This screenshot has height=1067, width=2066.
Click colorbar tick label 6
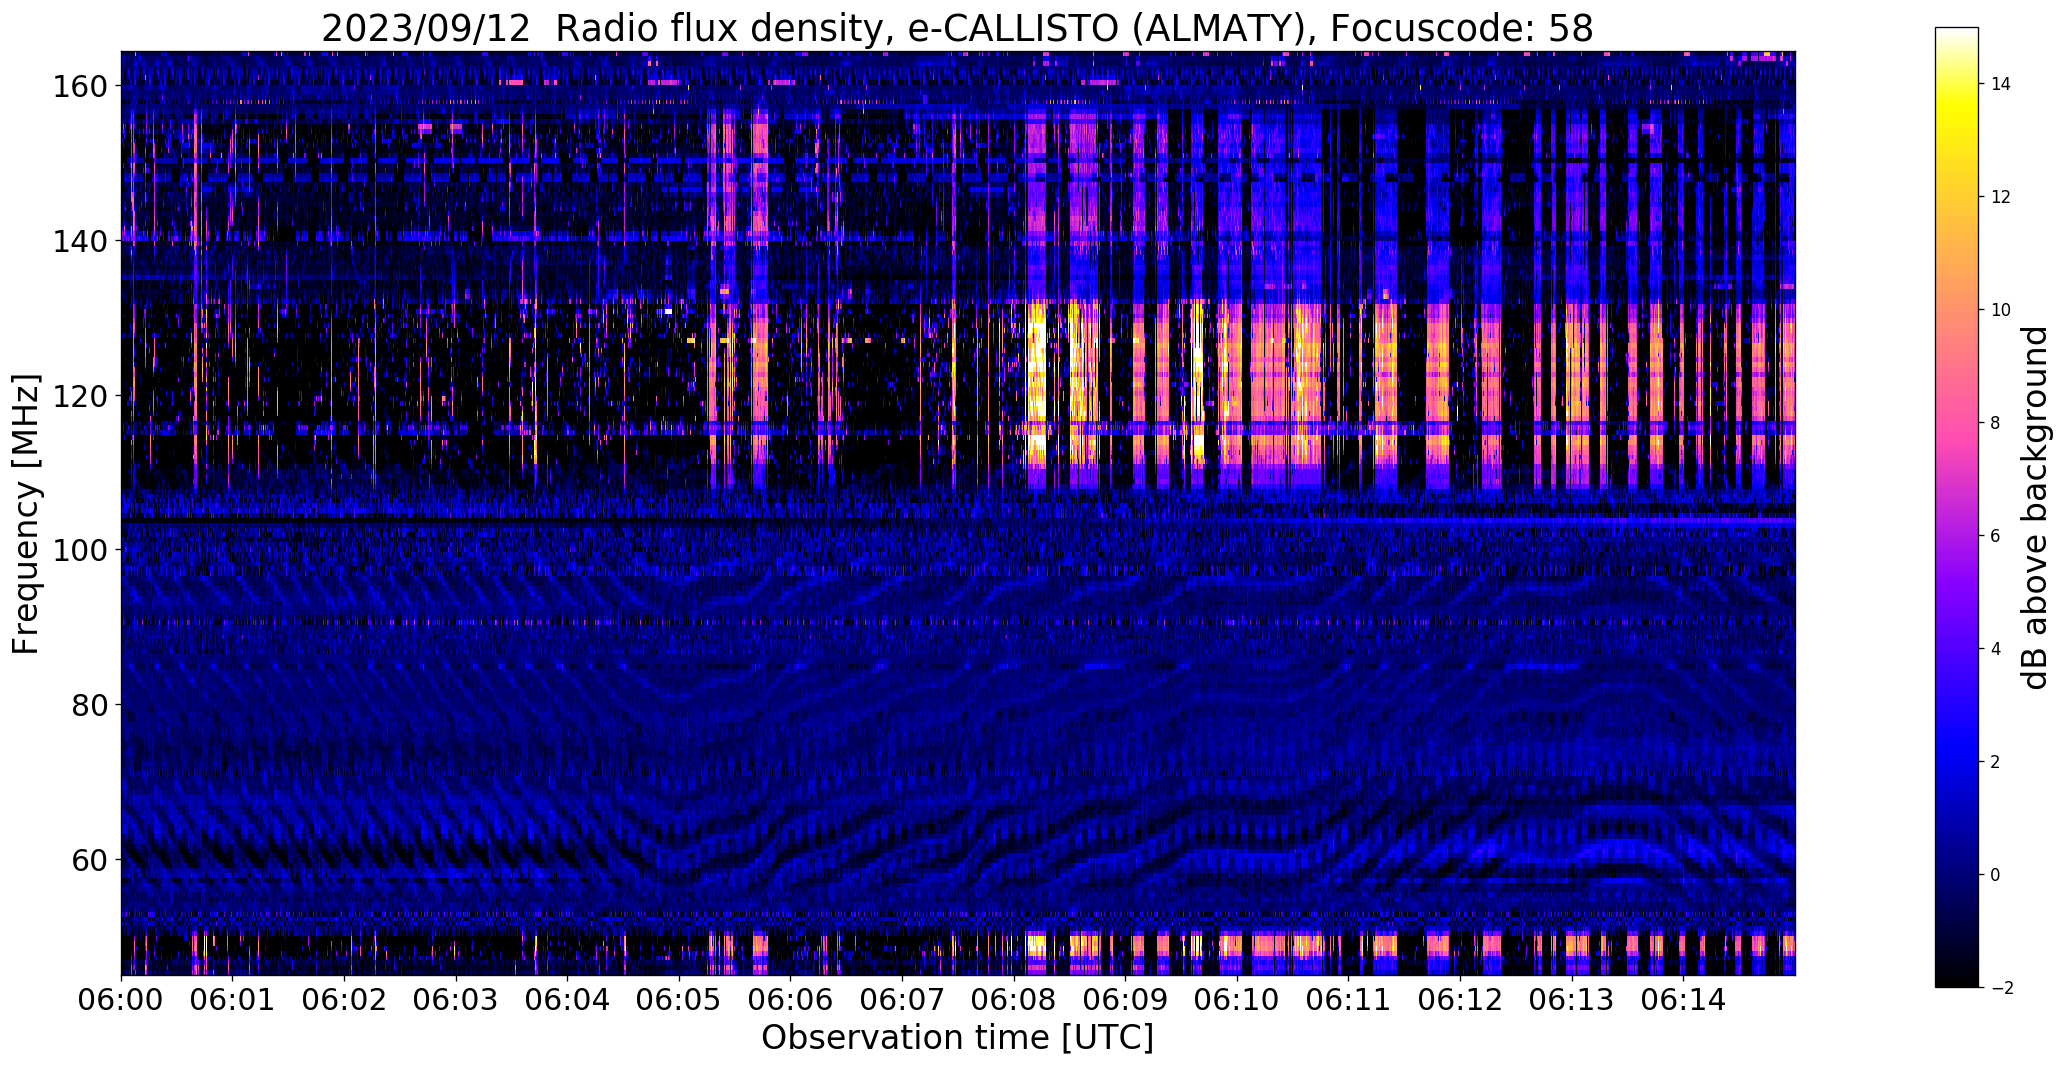pyautogui.click(x=1996, y=536)
